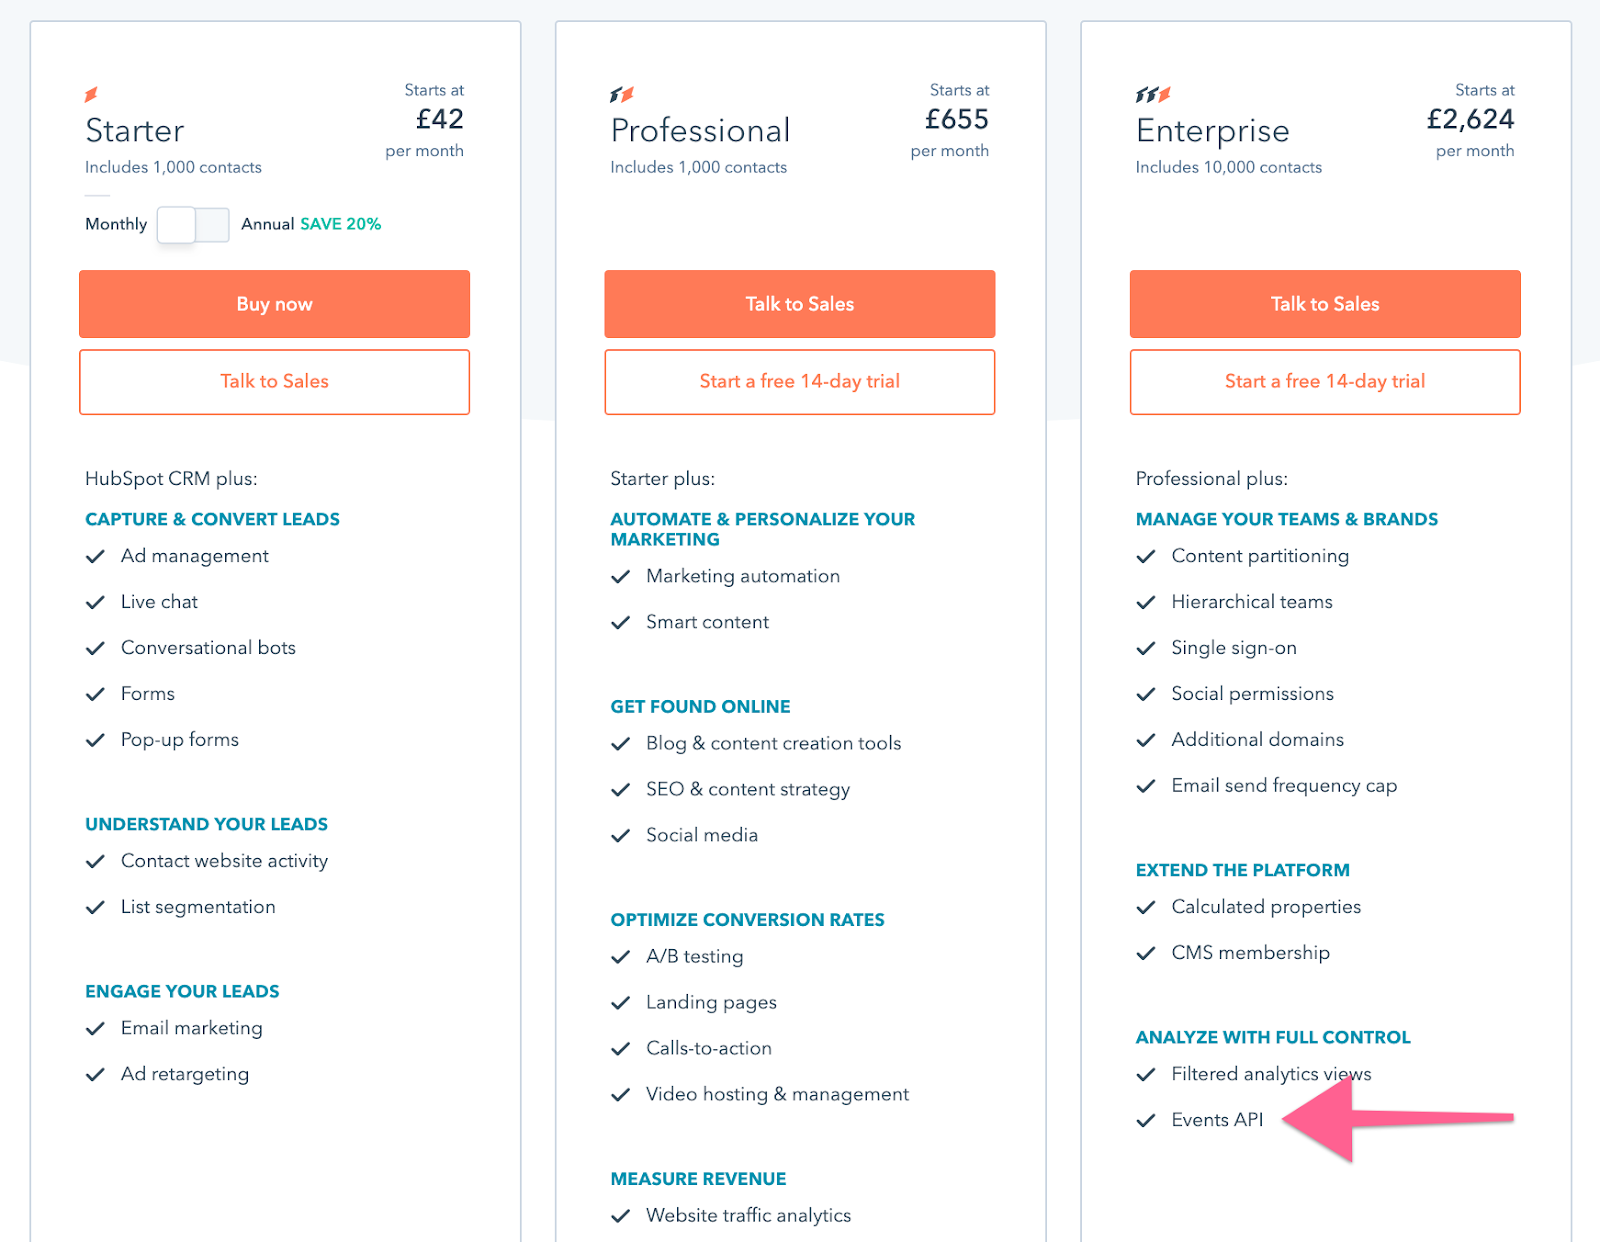Image resolution: width=1600 pixels, height=1242 pixels.
Task: Click the checkmark beside A/B testing
Action: click(x=620, y=956)
